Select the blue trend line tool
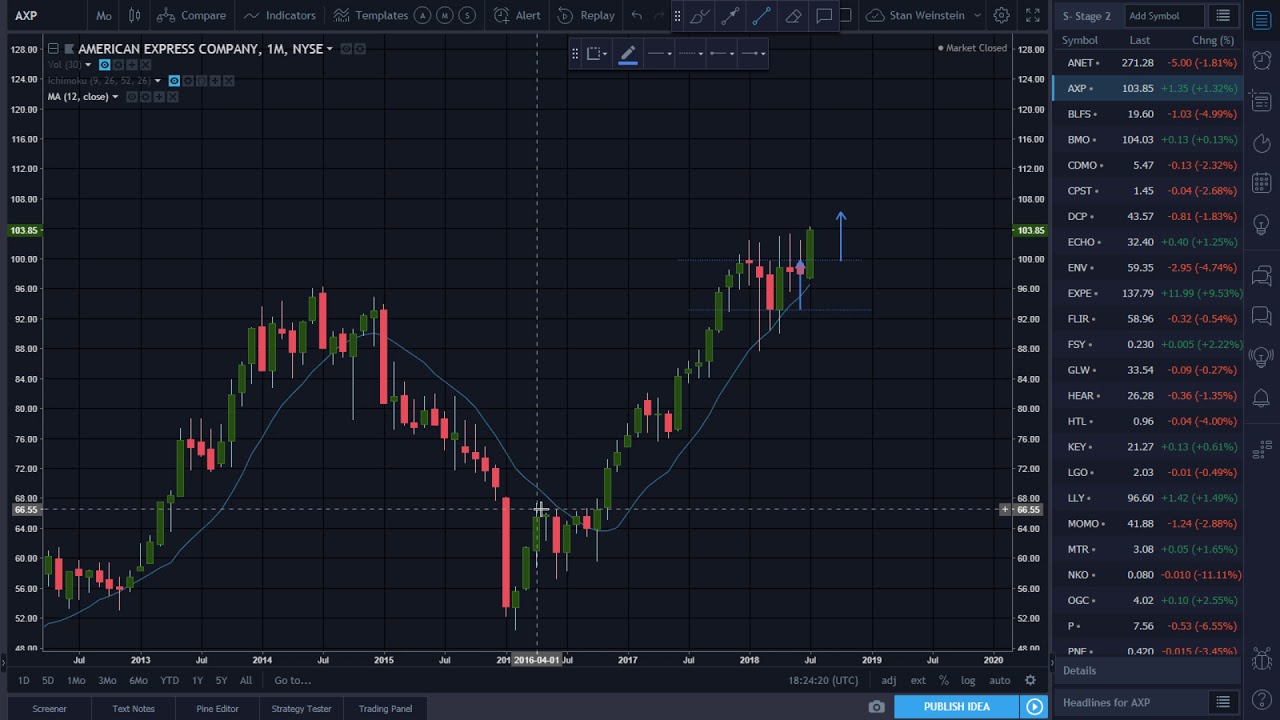The width and height of the screenshot is (1280, 720). [x=762, y=15]
